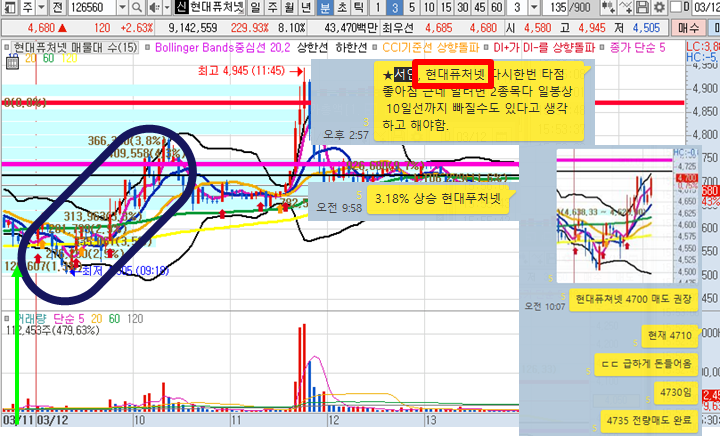Click the 주 type selector box
Screen dimensions: 720x436
(28, 7)
